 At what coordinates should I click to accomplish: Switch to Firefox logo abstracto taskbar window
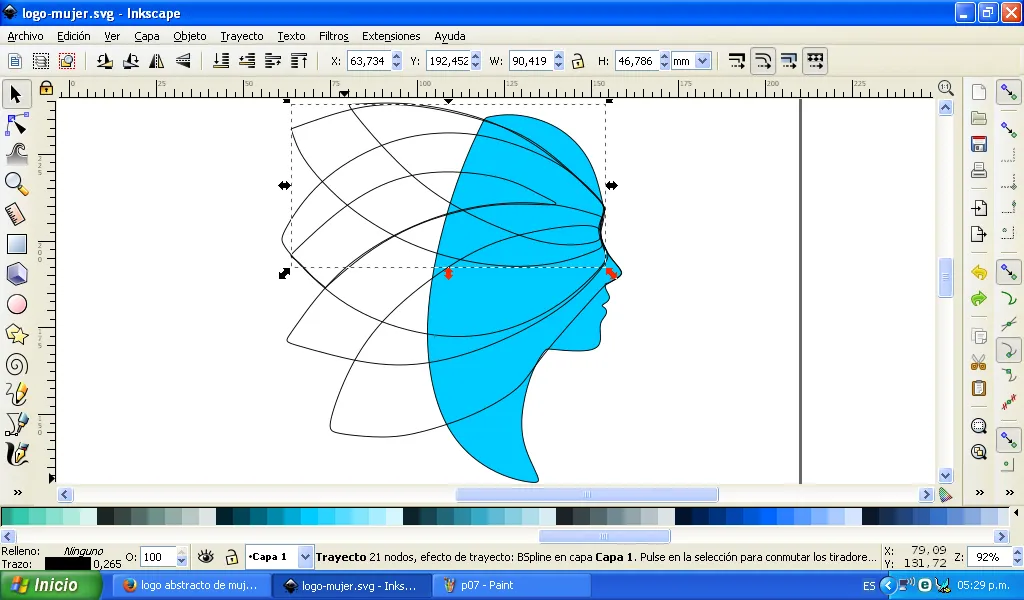pos(190,585)
